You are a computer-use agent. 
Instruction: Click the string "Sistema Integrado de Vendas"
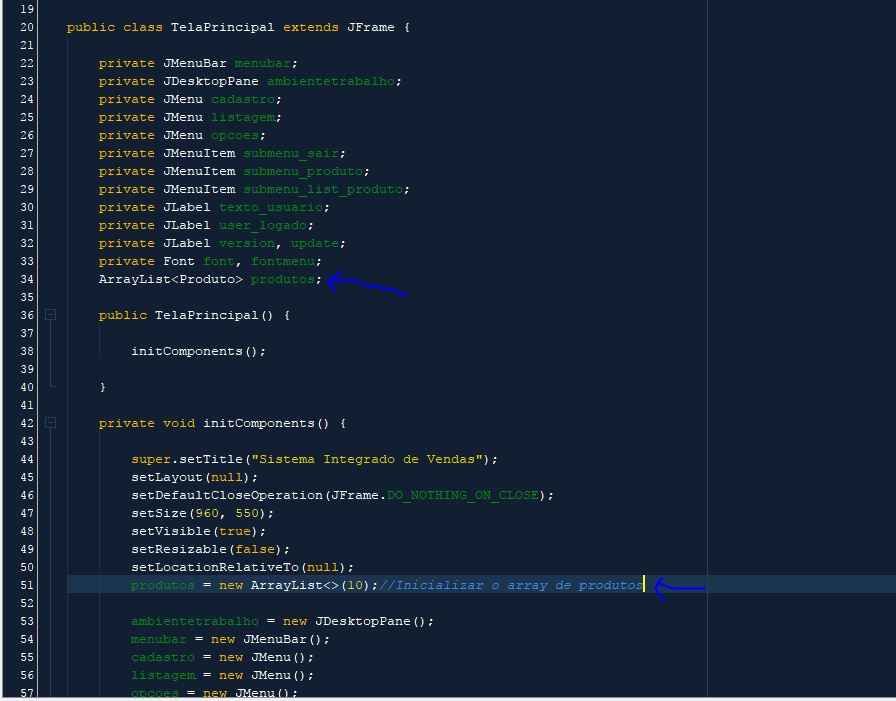click(x=367, y=459)
